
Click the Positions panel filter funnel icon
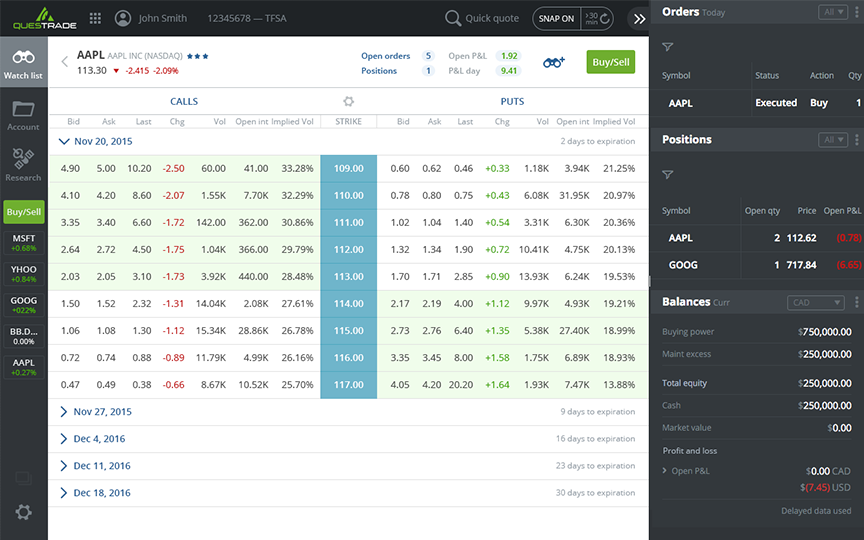(x=668, y=175)
